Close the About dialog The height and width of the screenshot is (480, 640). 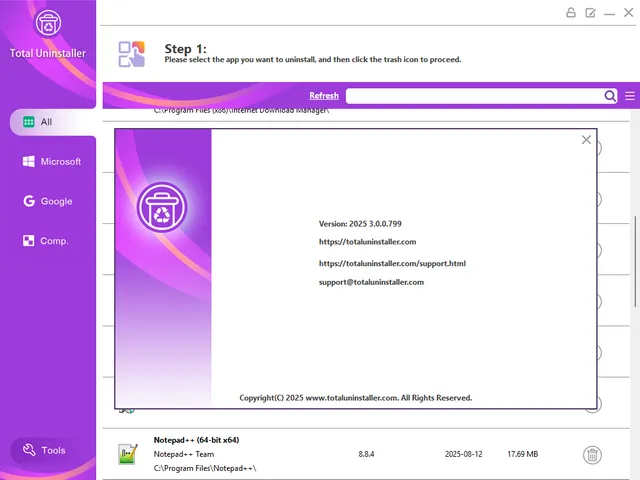point(586,140)
